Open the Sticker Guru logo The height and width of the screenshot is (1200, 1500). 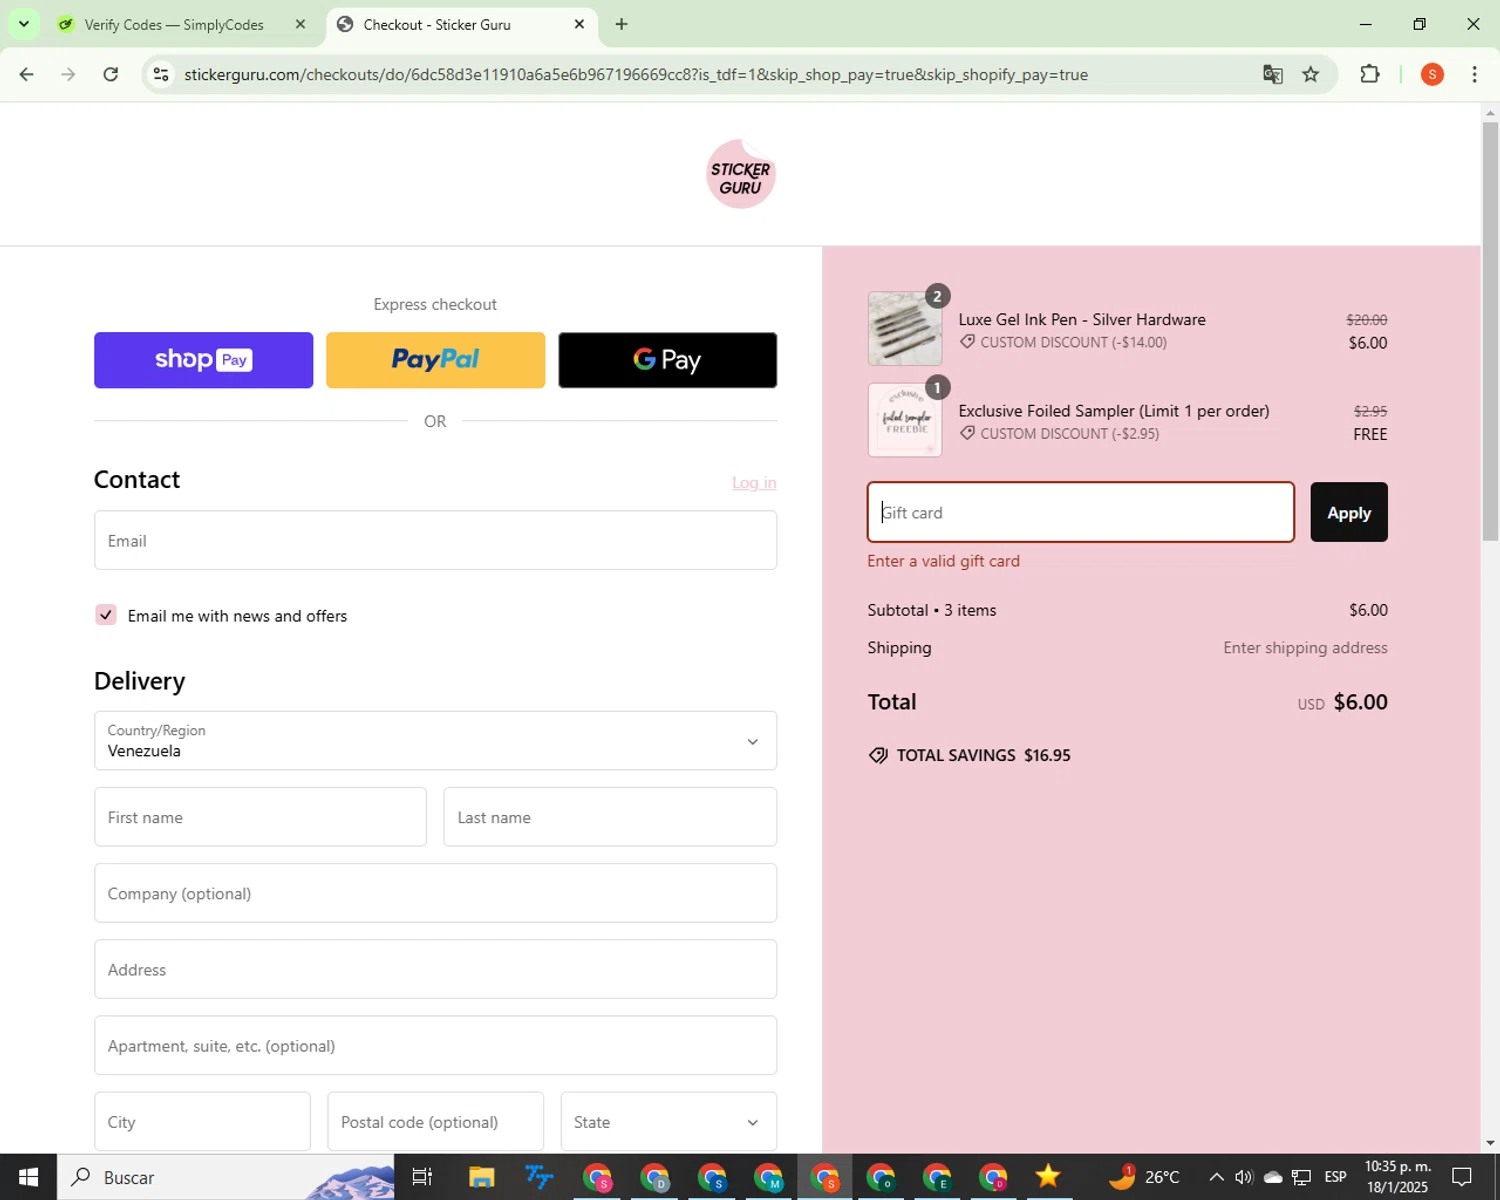[x=741, y=174]
